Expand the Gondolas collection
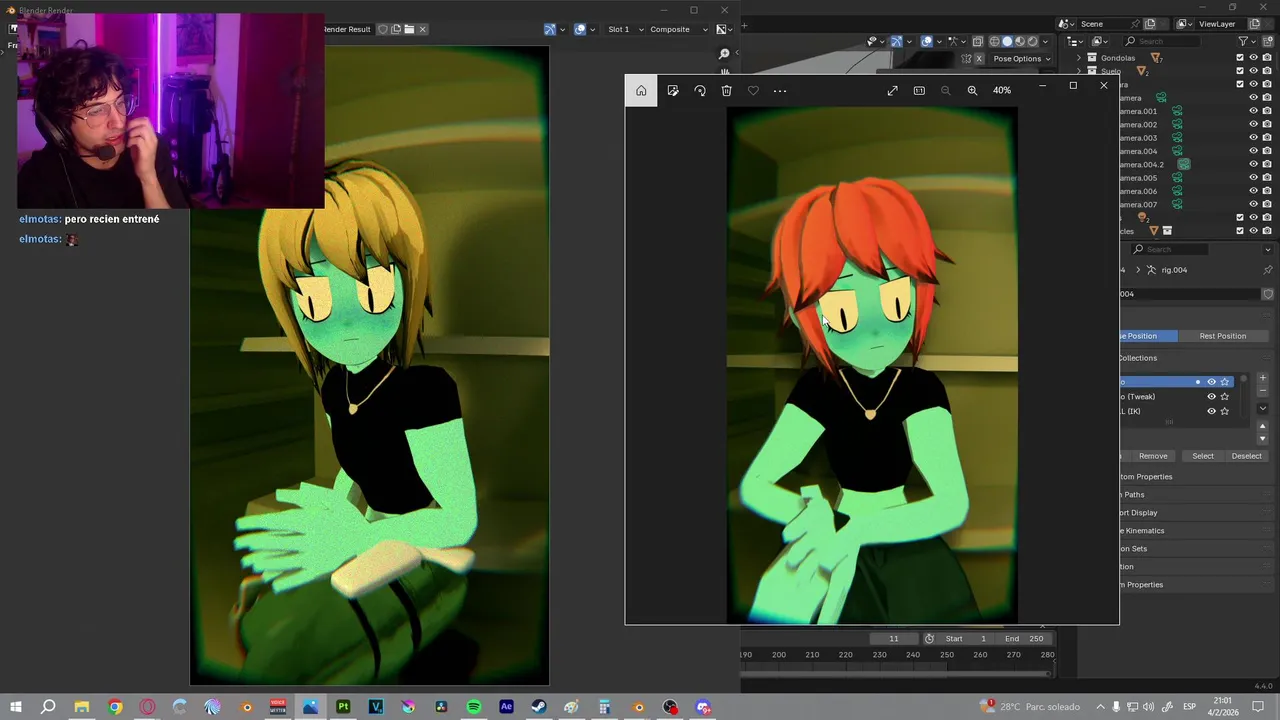This screenshot has height=720, width=1280. click(1079, 58)
